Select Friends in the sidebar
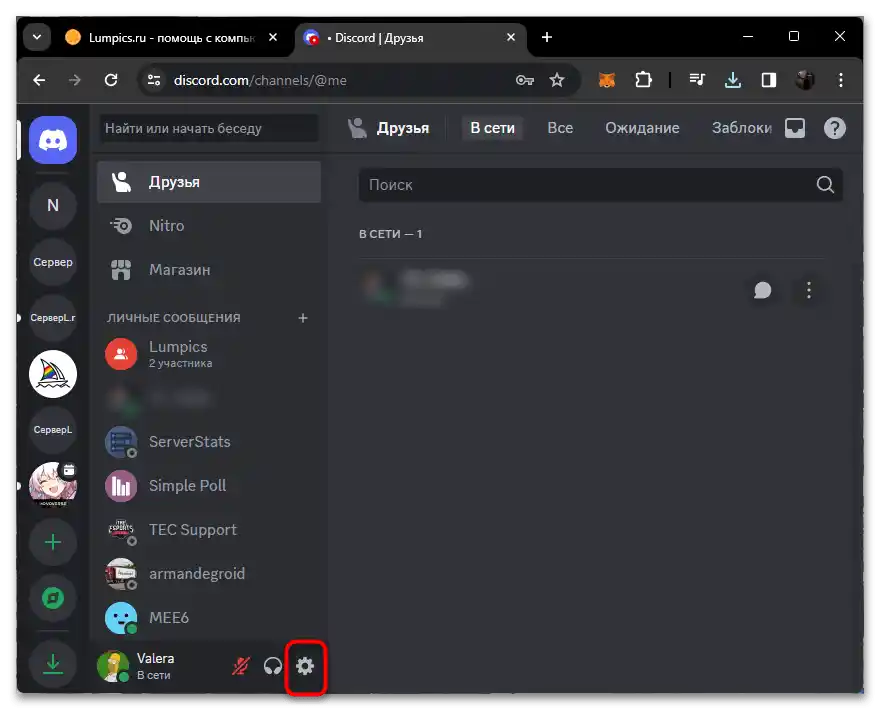Screen dimensions: 880x710 (209, 182)
